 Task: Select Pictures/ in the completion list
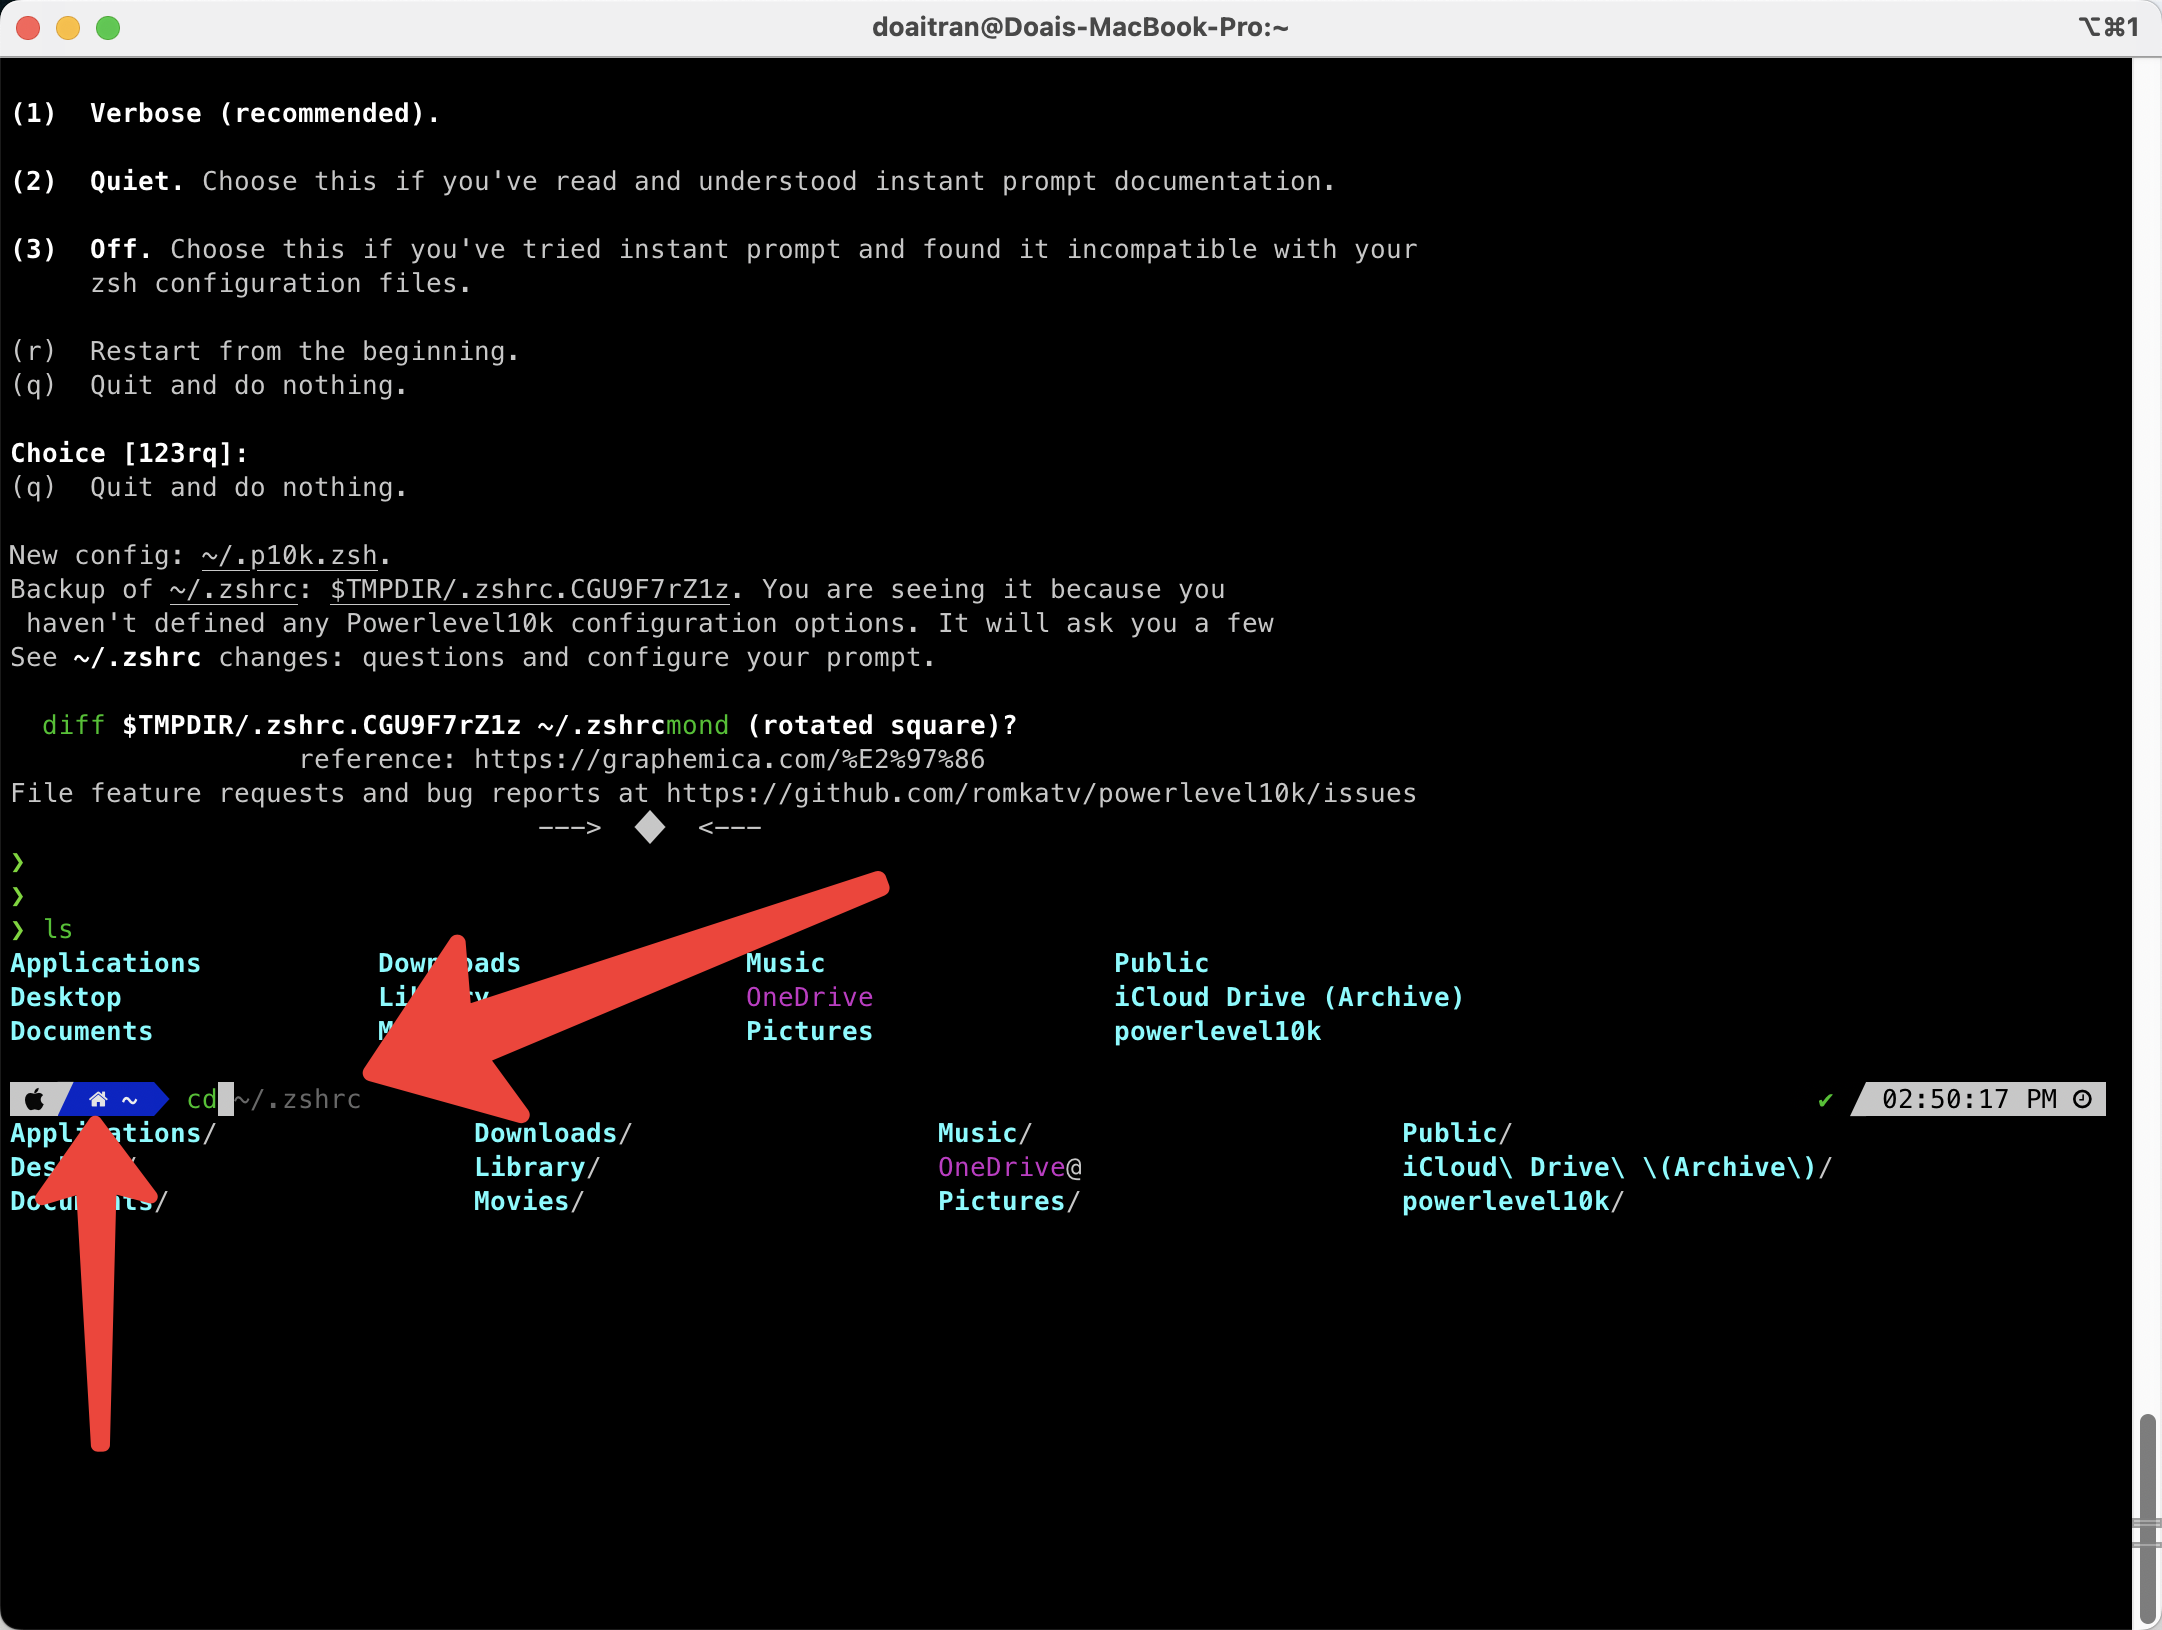[1009, 1201]
